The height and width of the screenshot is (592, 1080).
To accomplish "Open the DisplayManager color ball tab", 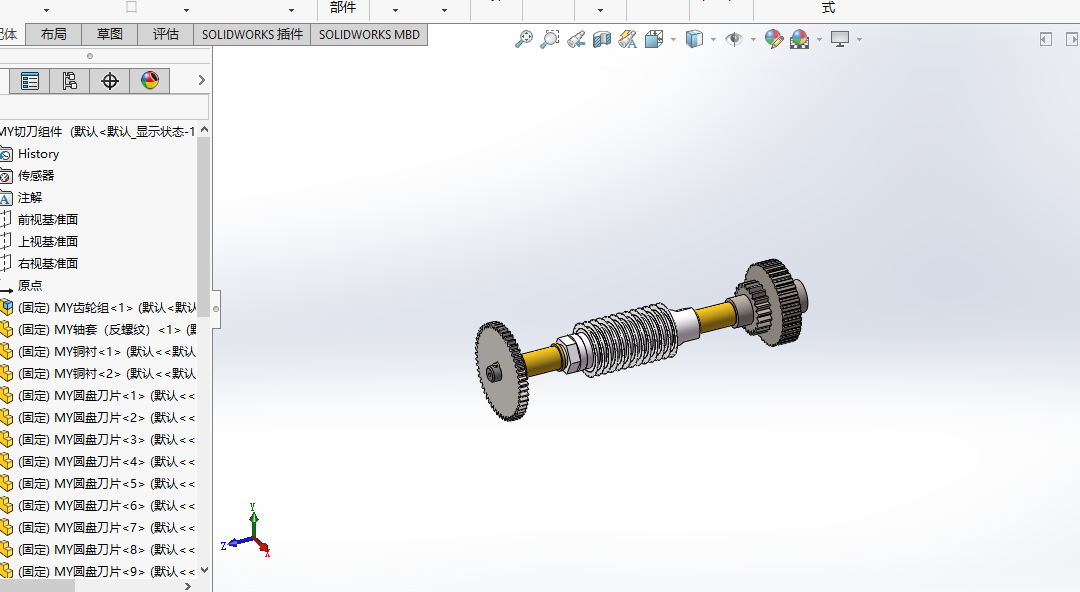I will pyautogui.click(x=149, y=81).
